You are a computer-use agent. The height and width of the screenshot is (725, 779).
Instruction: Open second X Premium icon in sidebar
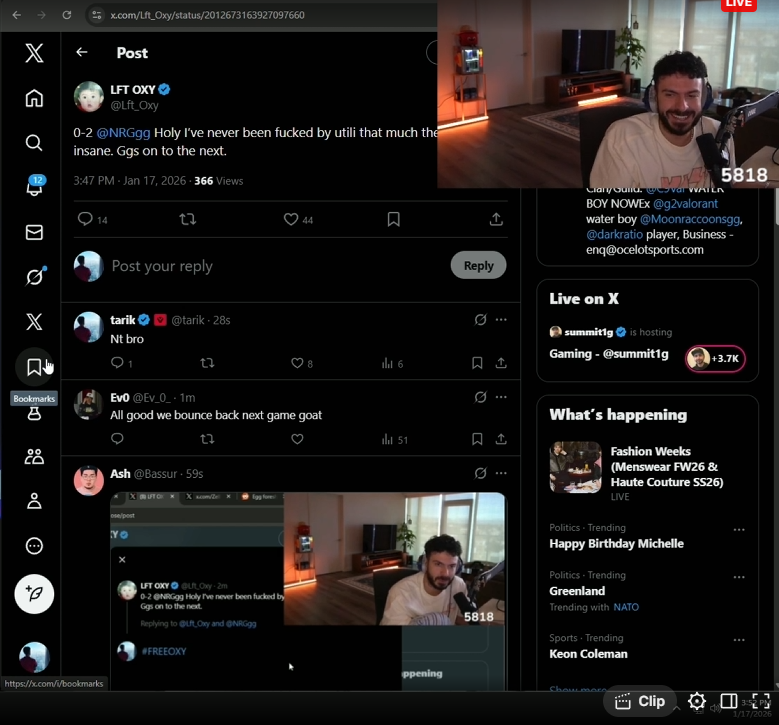point(34,322)
